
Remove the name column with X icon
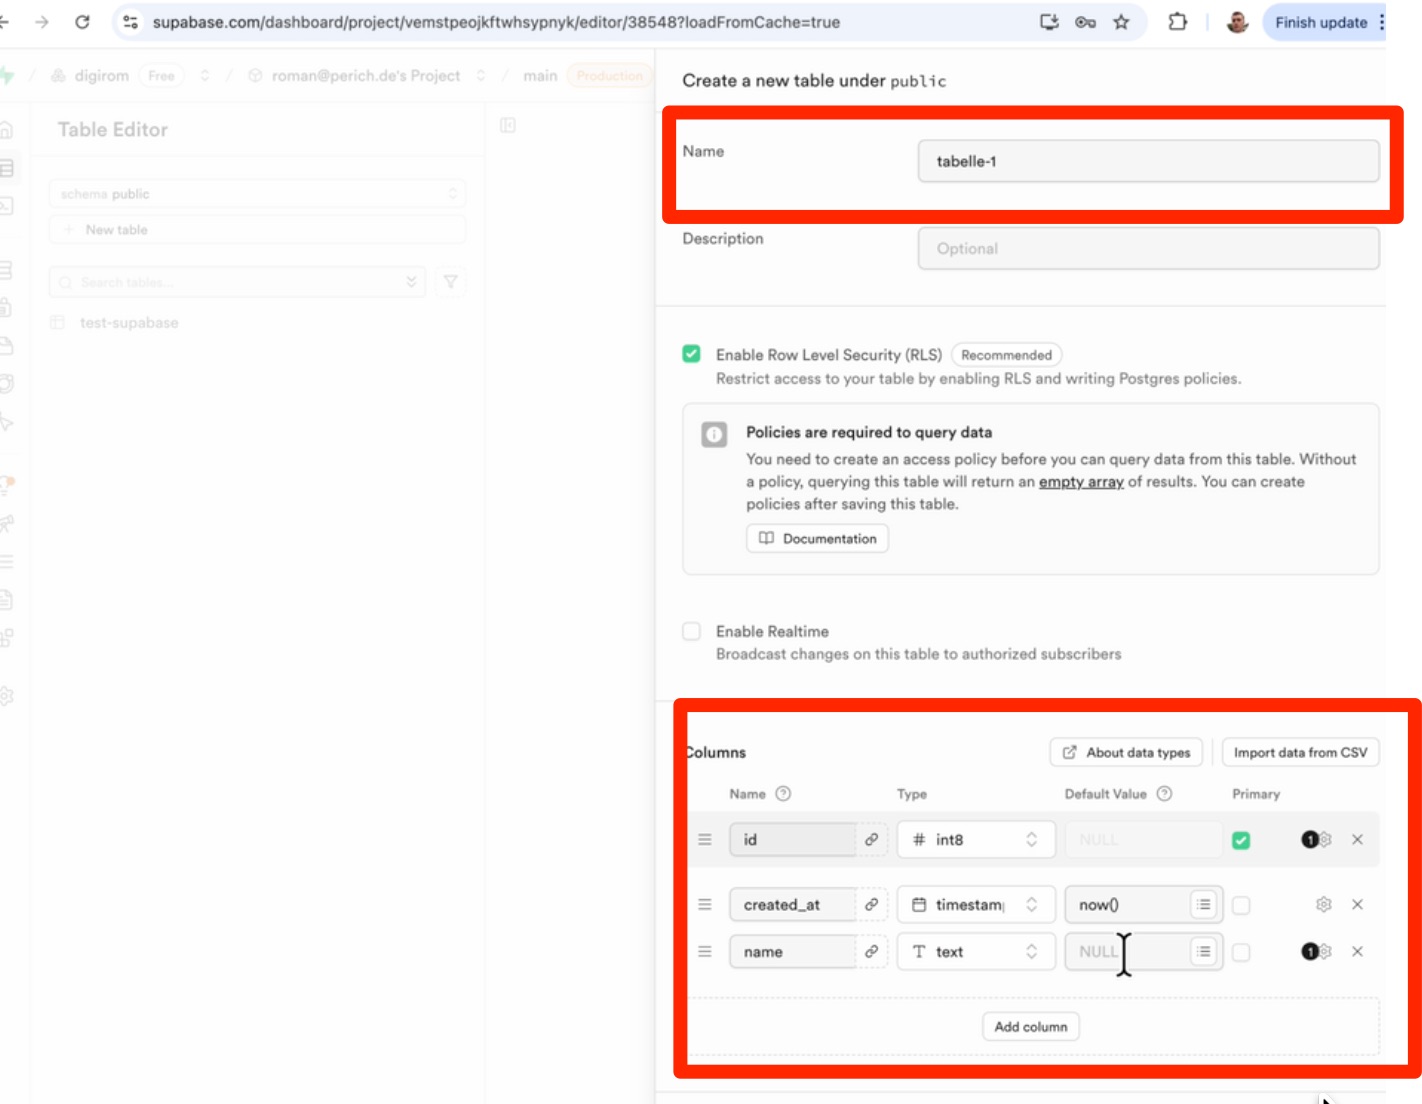pyautogui.click(x=1357, y=952)
